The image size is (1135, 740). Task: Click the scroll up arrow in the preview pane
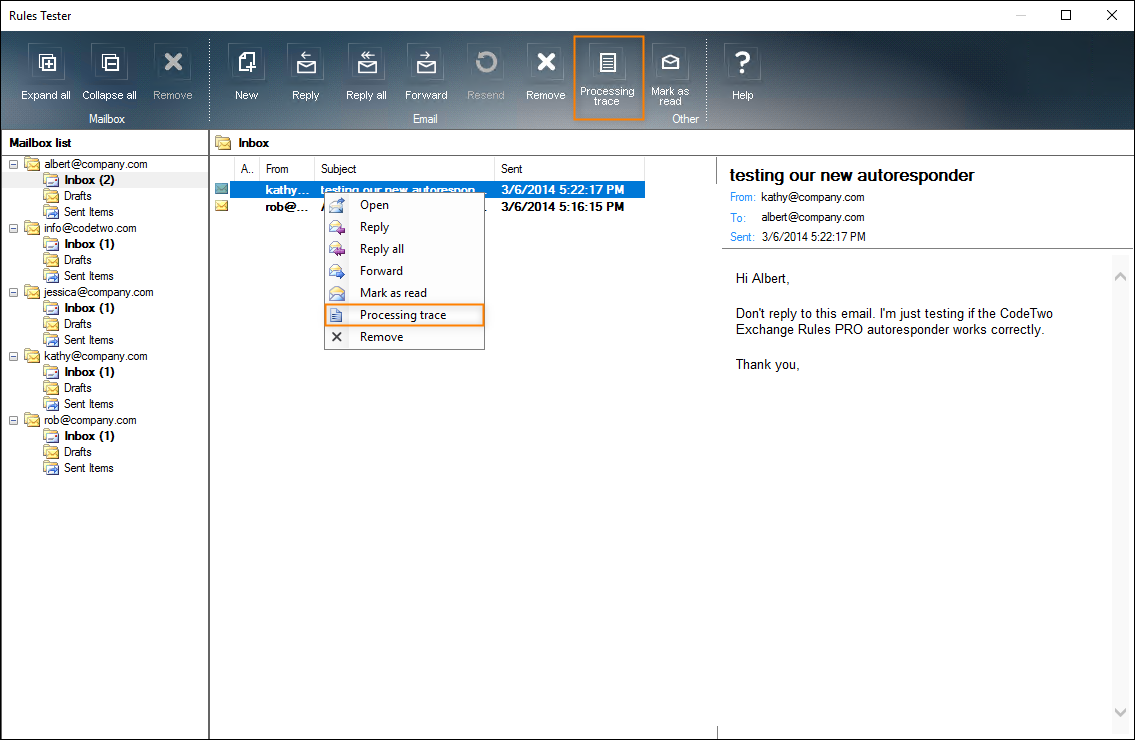(x=1120, y=277)
